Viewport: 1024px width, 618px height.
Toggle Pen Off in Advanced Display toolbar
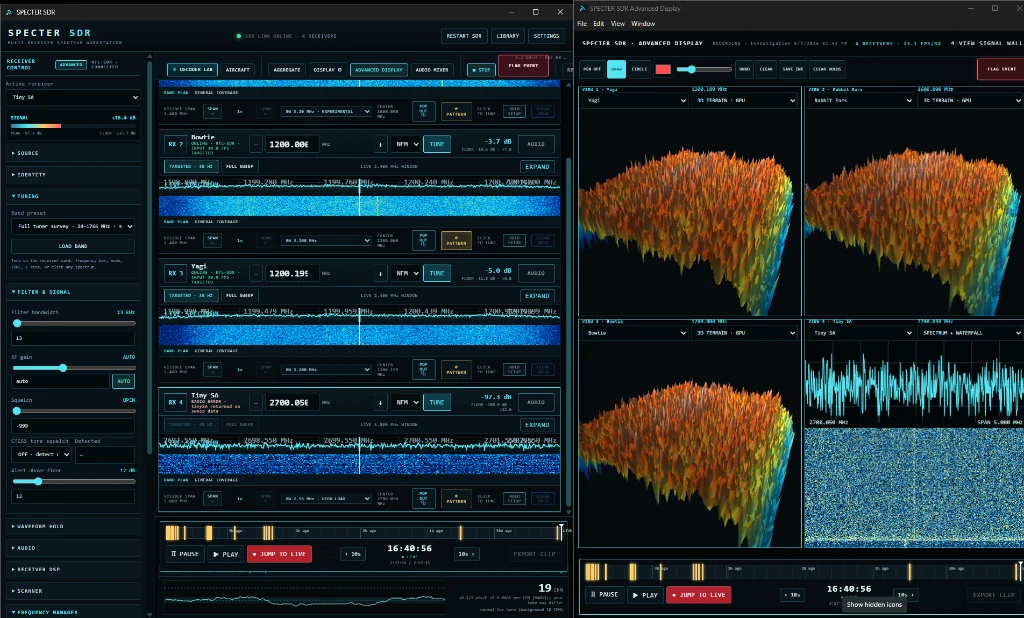[592, 69]
